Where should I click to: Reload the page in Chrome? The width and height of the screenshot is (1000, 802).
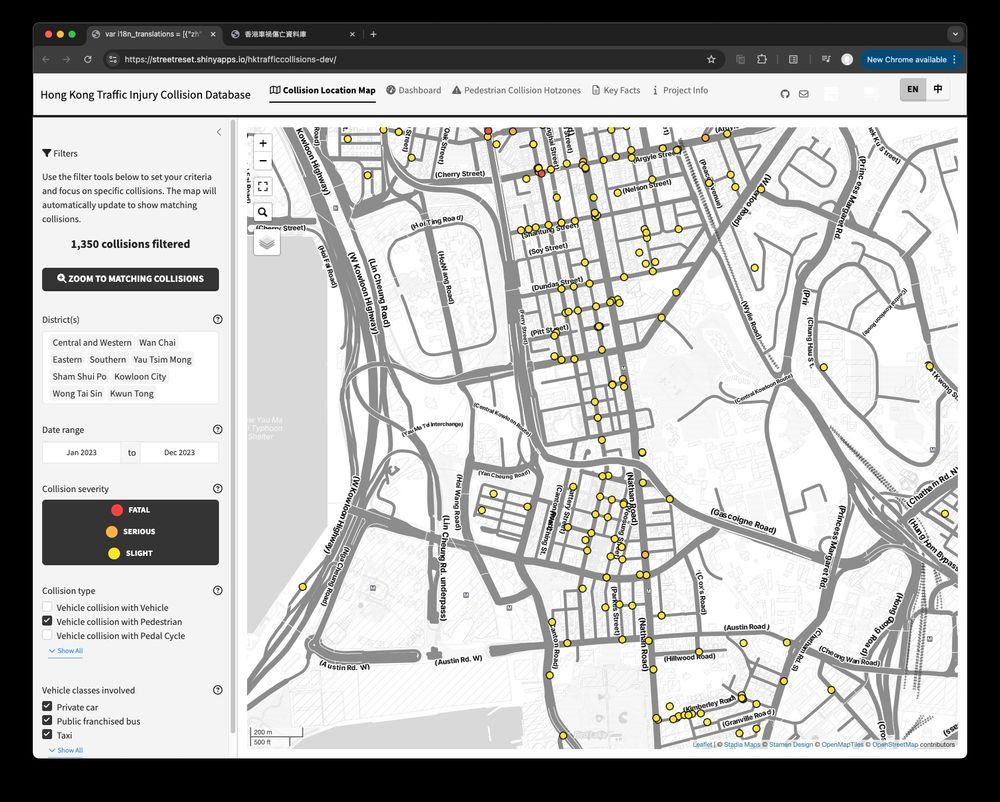pyautogui.click(x=87, y=59)
